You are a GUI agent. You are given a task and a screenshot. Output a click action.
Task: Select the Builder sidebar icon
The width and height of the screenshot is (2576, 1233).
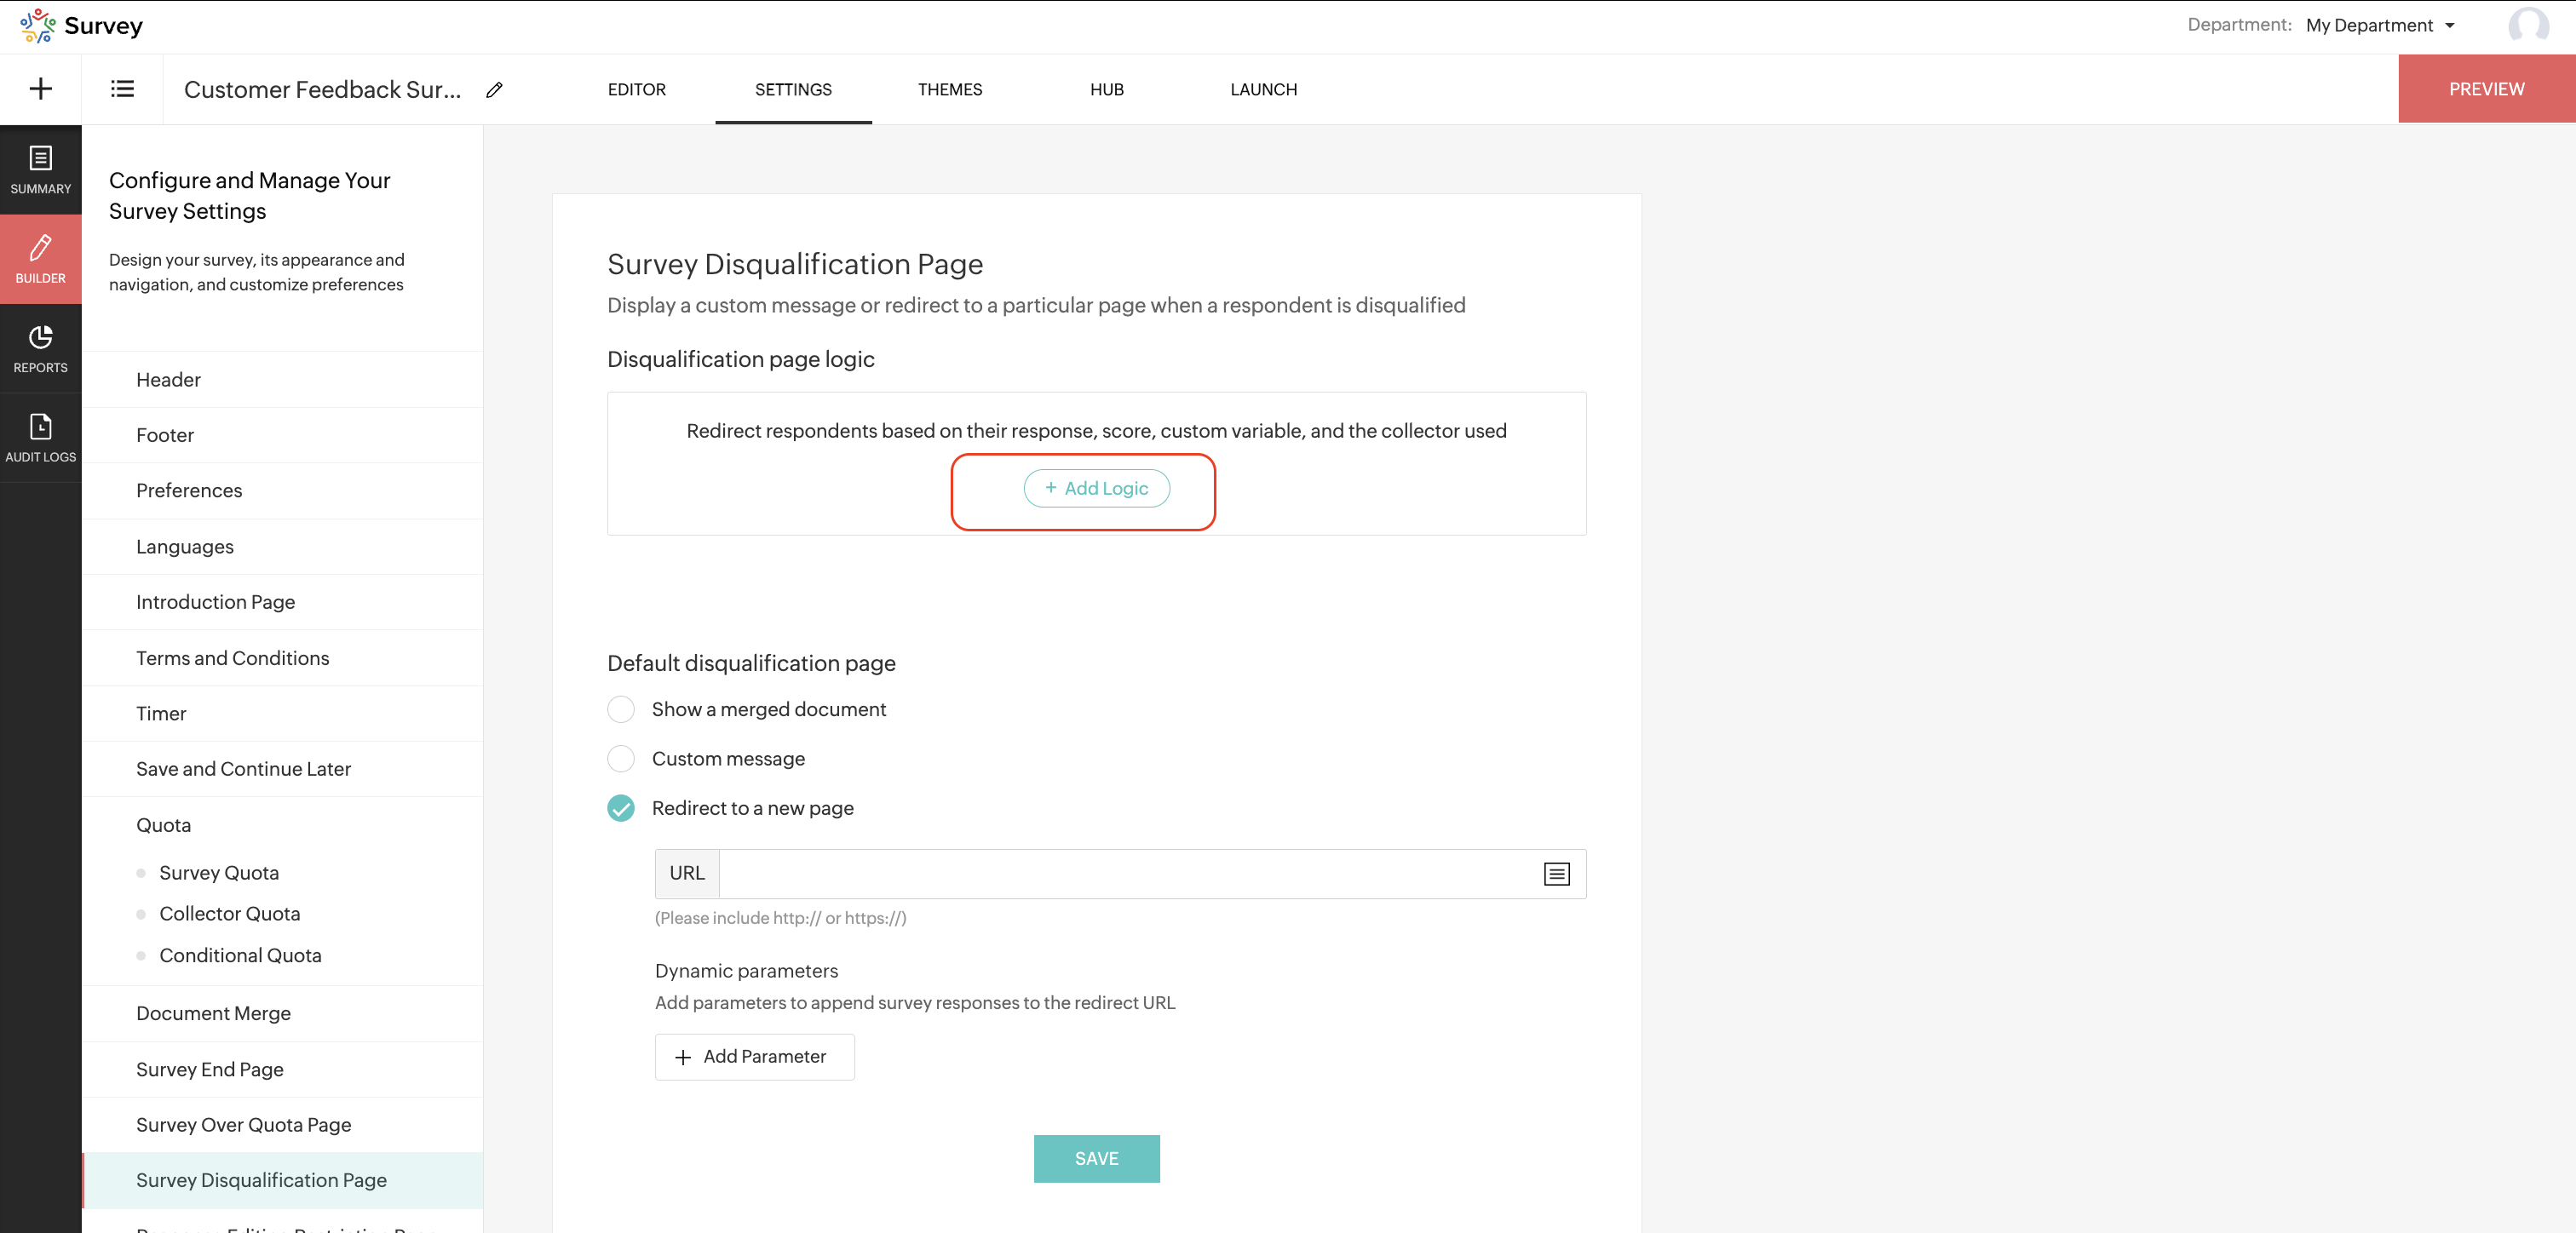(41, 258)
